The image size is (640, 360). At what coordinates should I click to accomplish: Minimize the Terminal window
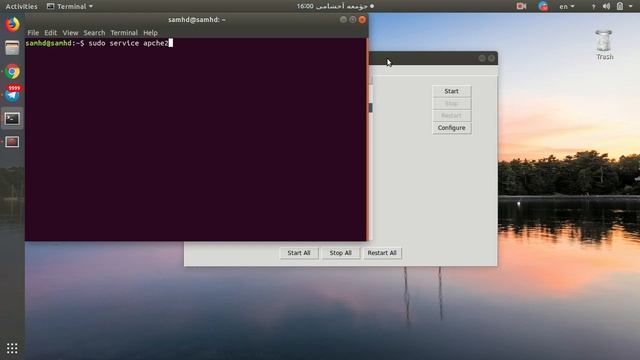point(343,20)
